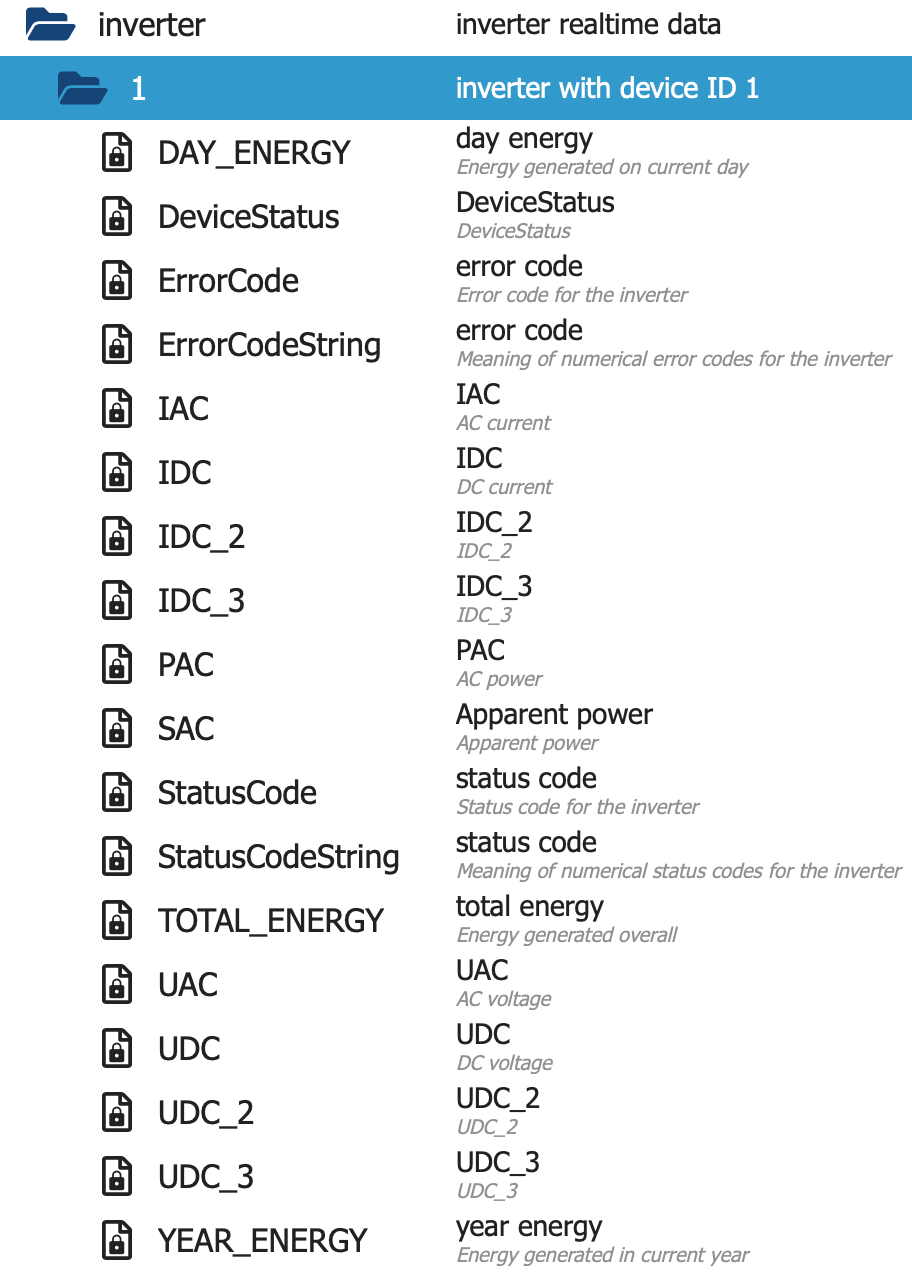Click the 'inverter with device ID 1' description
The width and height of the screenshot is (912, 1276).
[607, 88]
